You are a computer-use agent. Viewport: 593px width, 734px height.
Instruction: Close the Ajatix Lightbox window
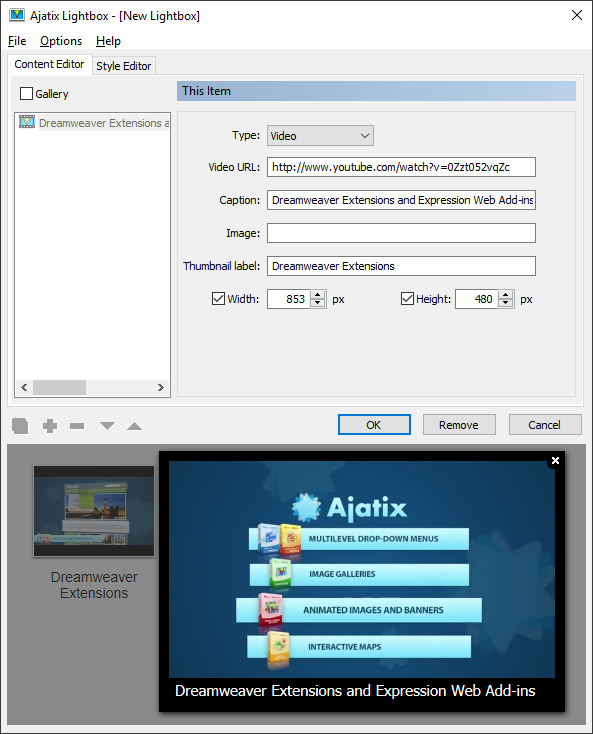tap(577, 15)
